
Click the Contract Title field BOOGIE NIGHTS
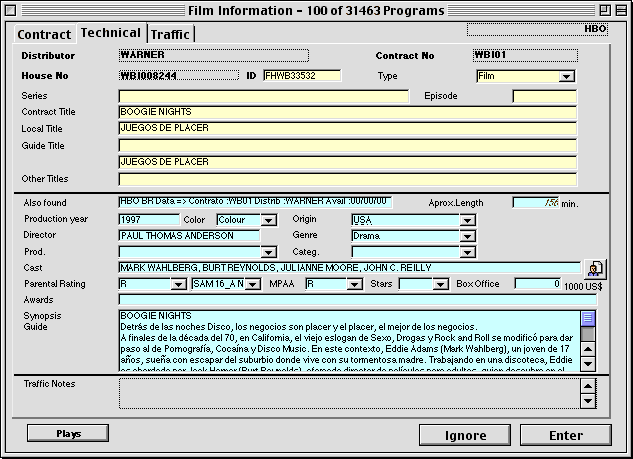point(348,112)
